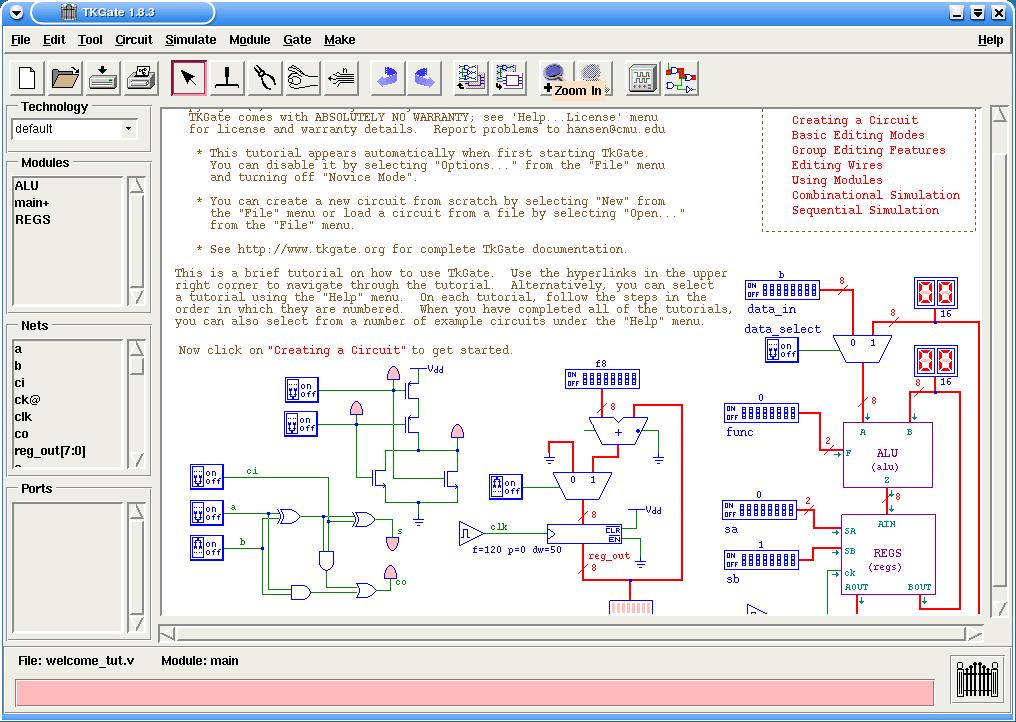Viewport: 1016px width, 722px height.
Task: Follow the Creating a Circuit tutorial link
Action: coord(855,120)
